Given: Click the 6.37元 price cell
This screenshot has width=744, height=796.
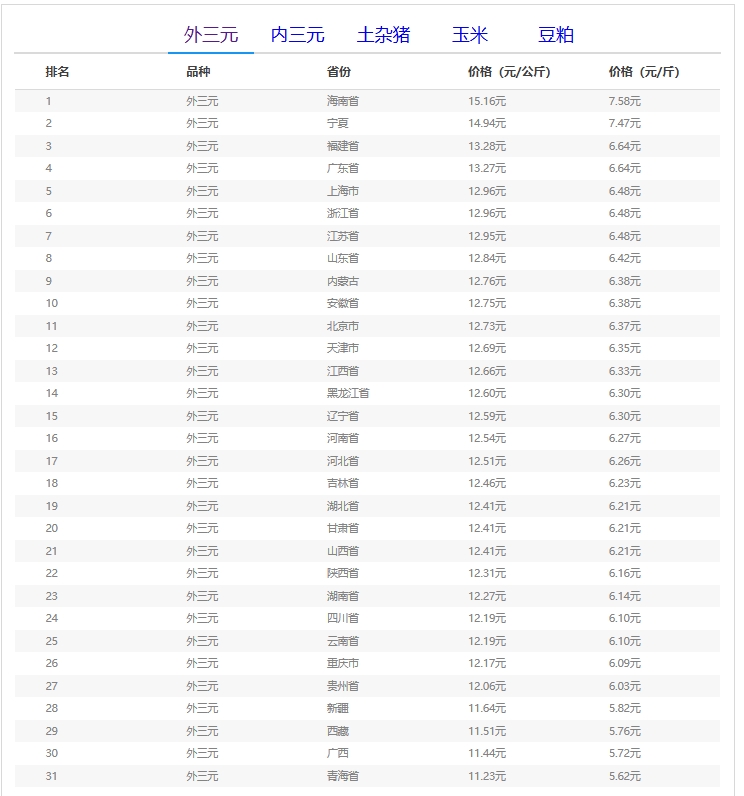Looking at the screenshot, I should pos(624,326).
